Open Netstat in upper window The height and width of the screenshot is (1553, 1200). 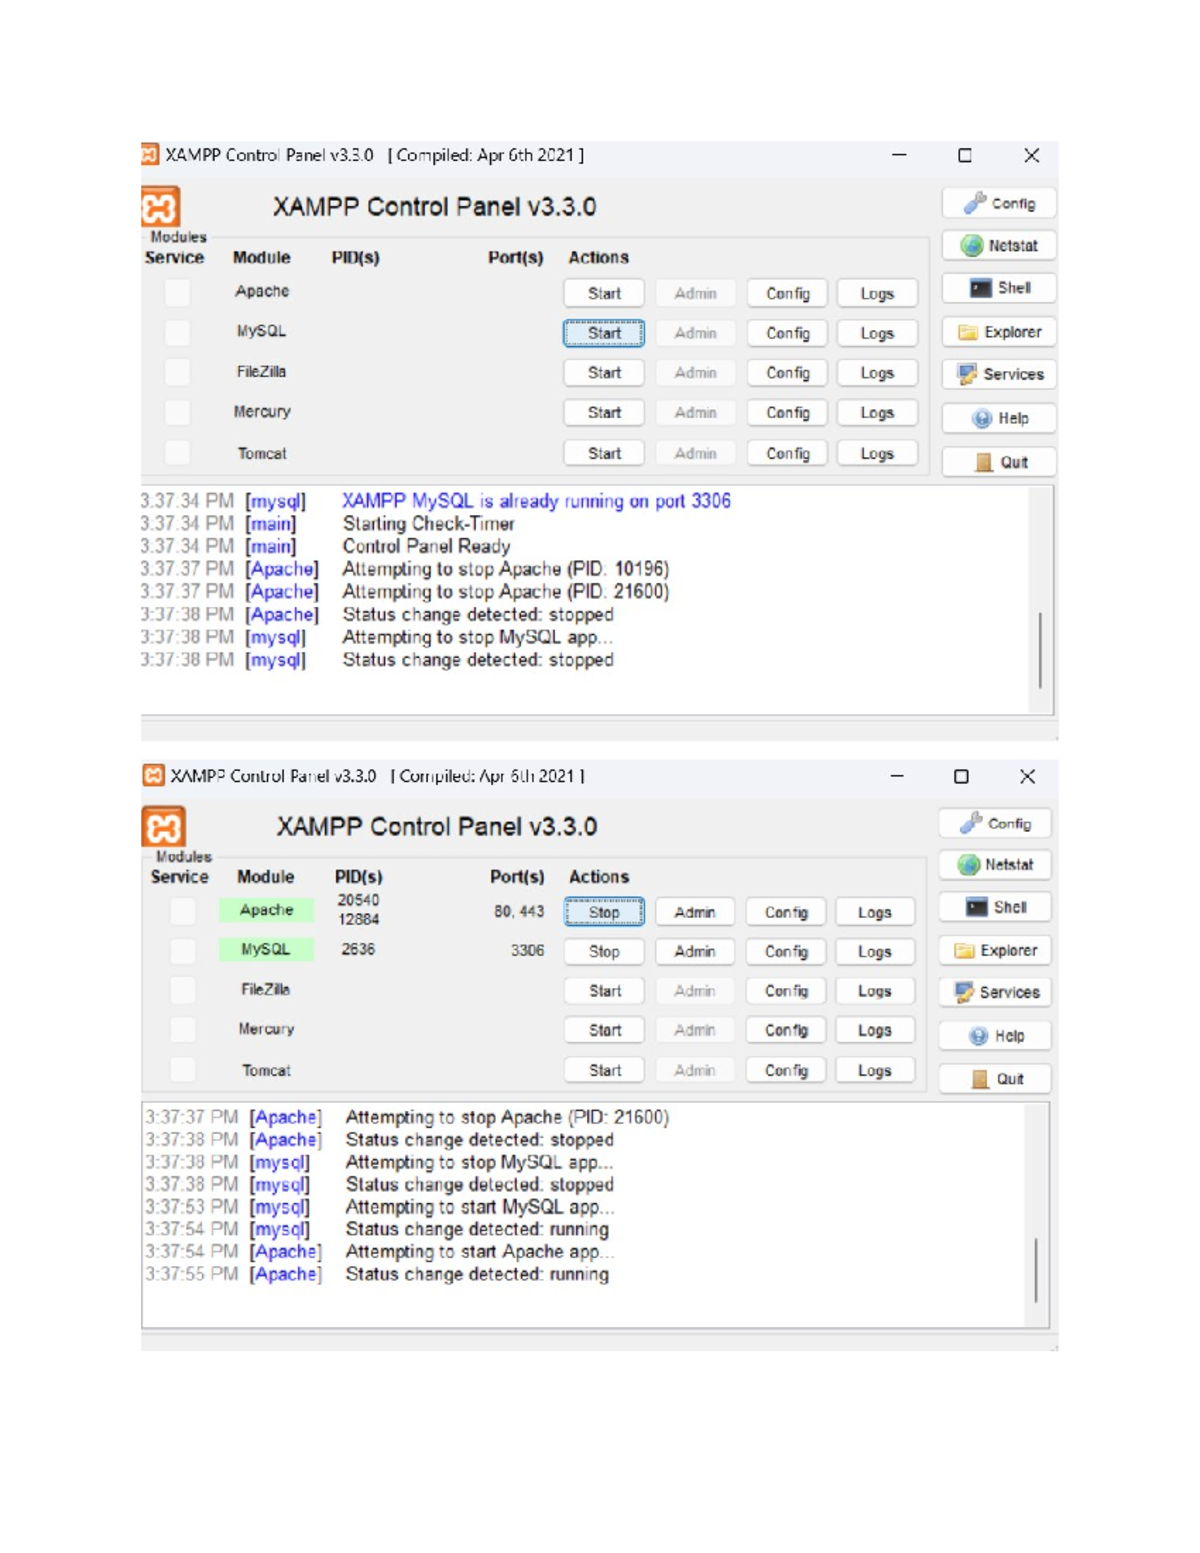tap(999, 245)
